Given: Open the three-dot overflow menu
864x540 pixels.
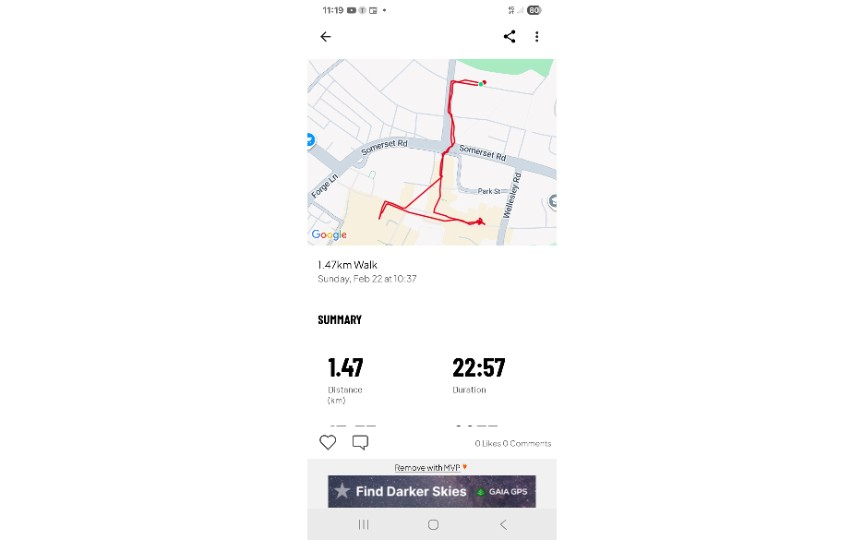Looking at the screenshot, I should pyautogui.click(x=537, y=37).
